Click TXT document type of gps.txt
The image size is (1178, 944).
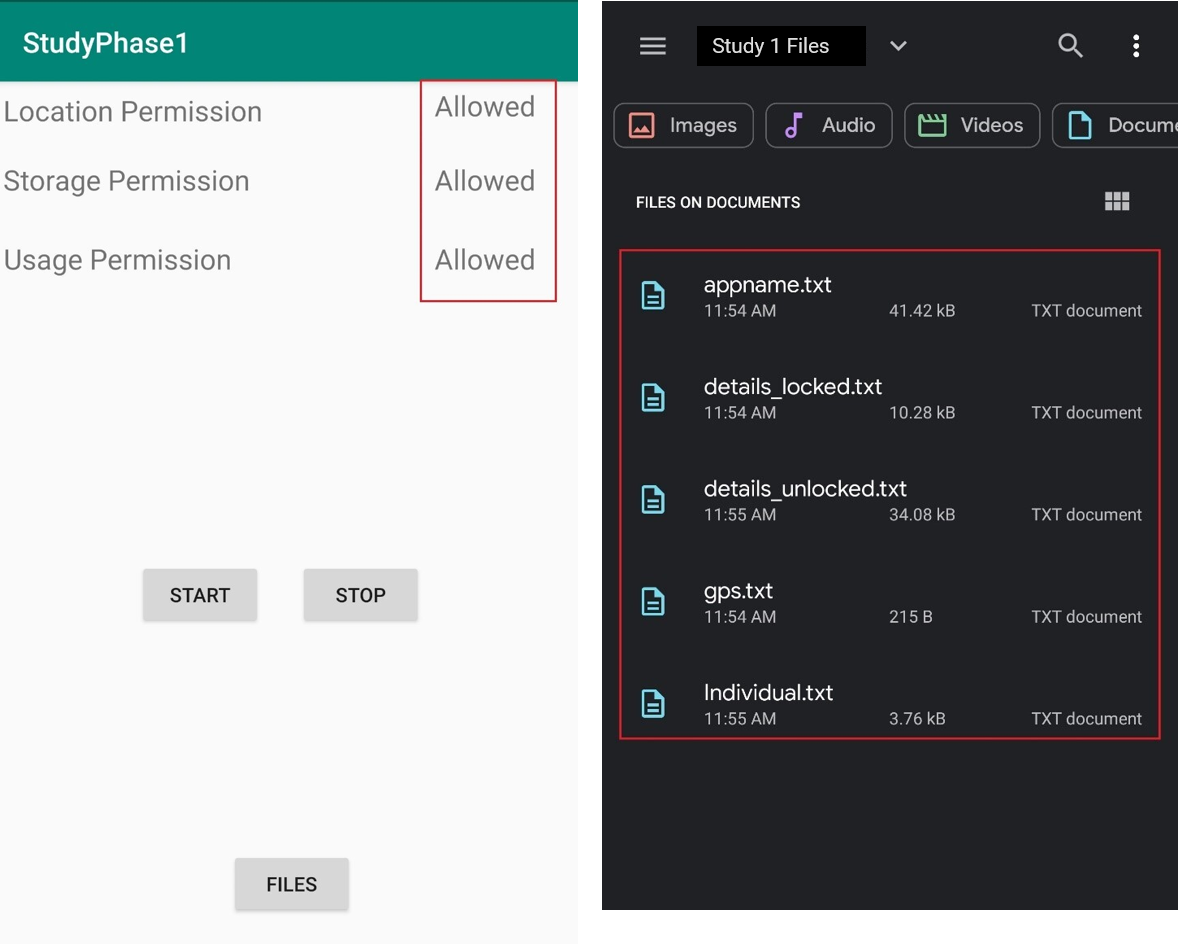tap(1086, 617)
